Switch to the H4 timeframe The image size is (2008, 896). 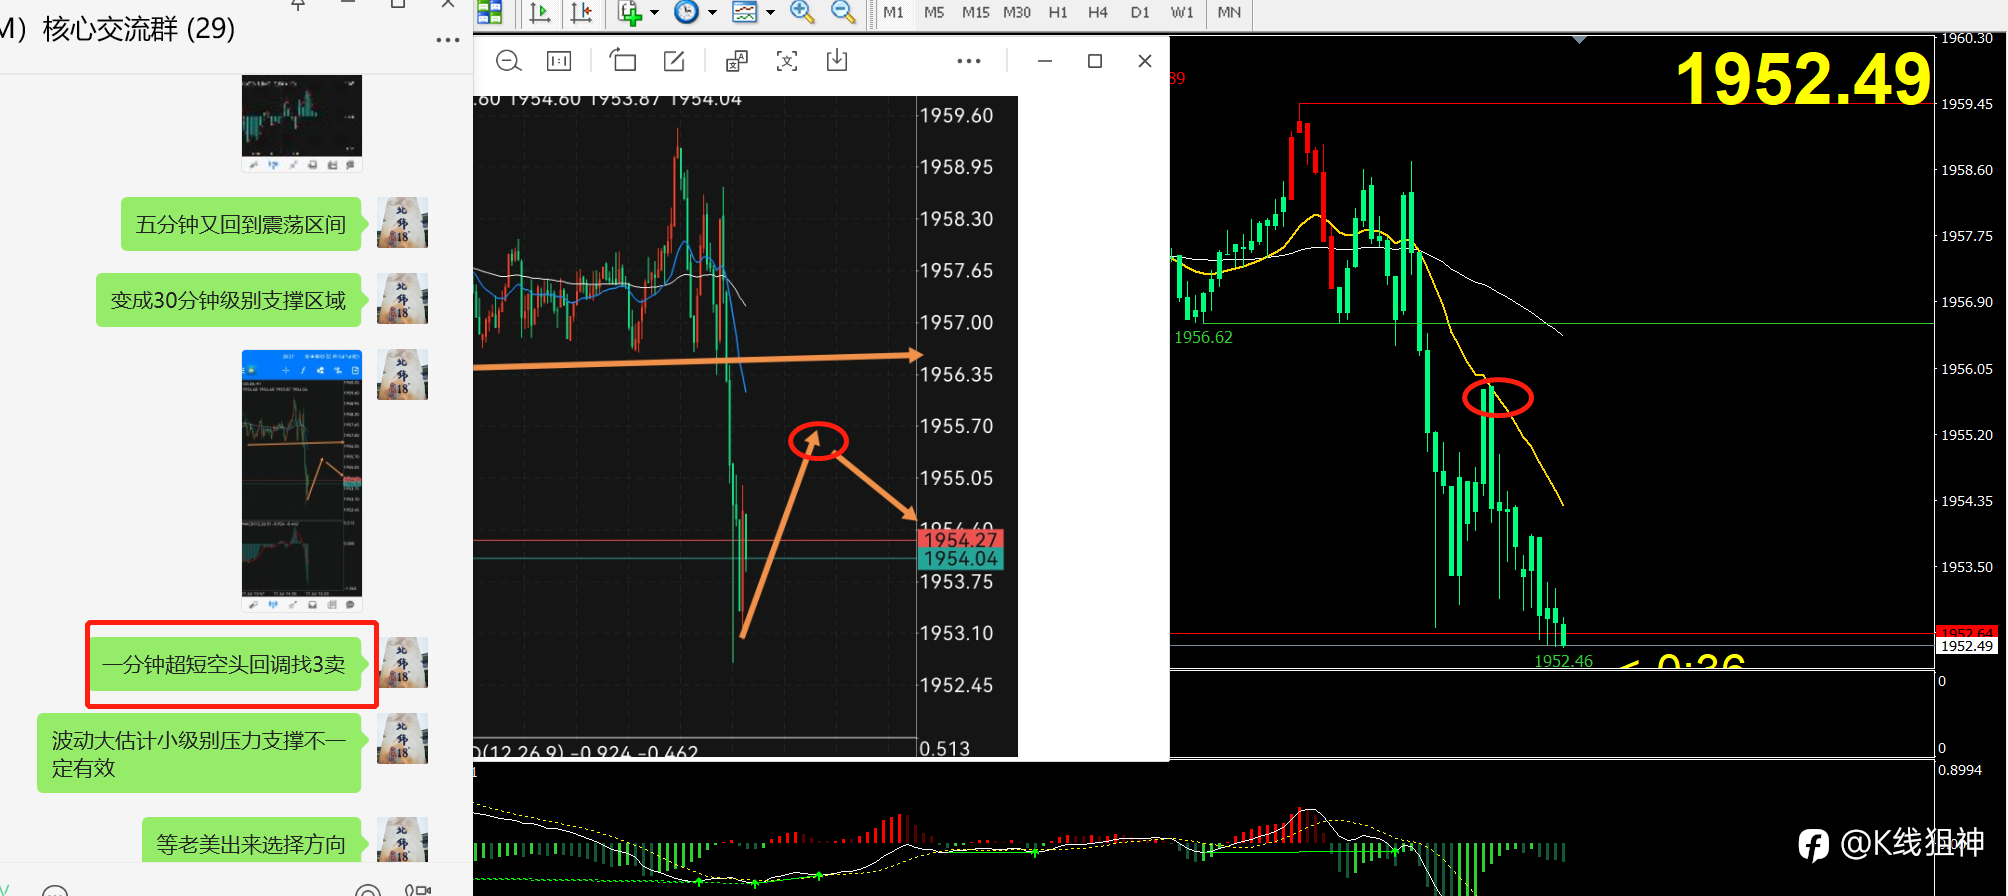coord(1098,12)
